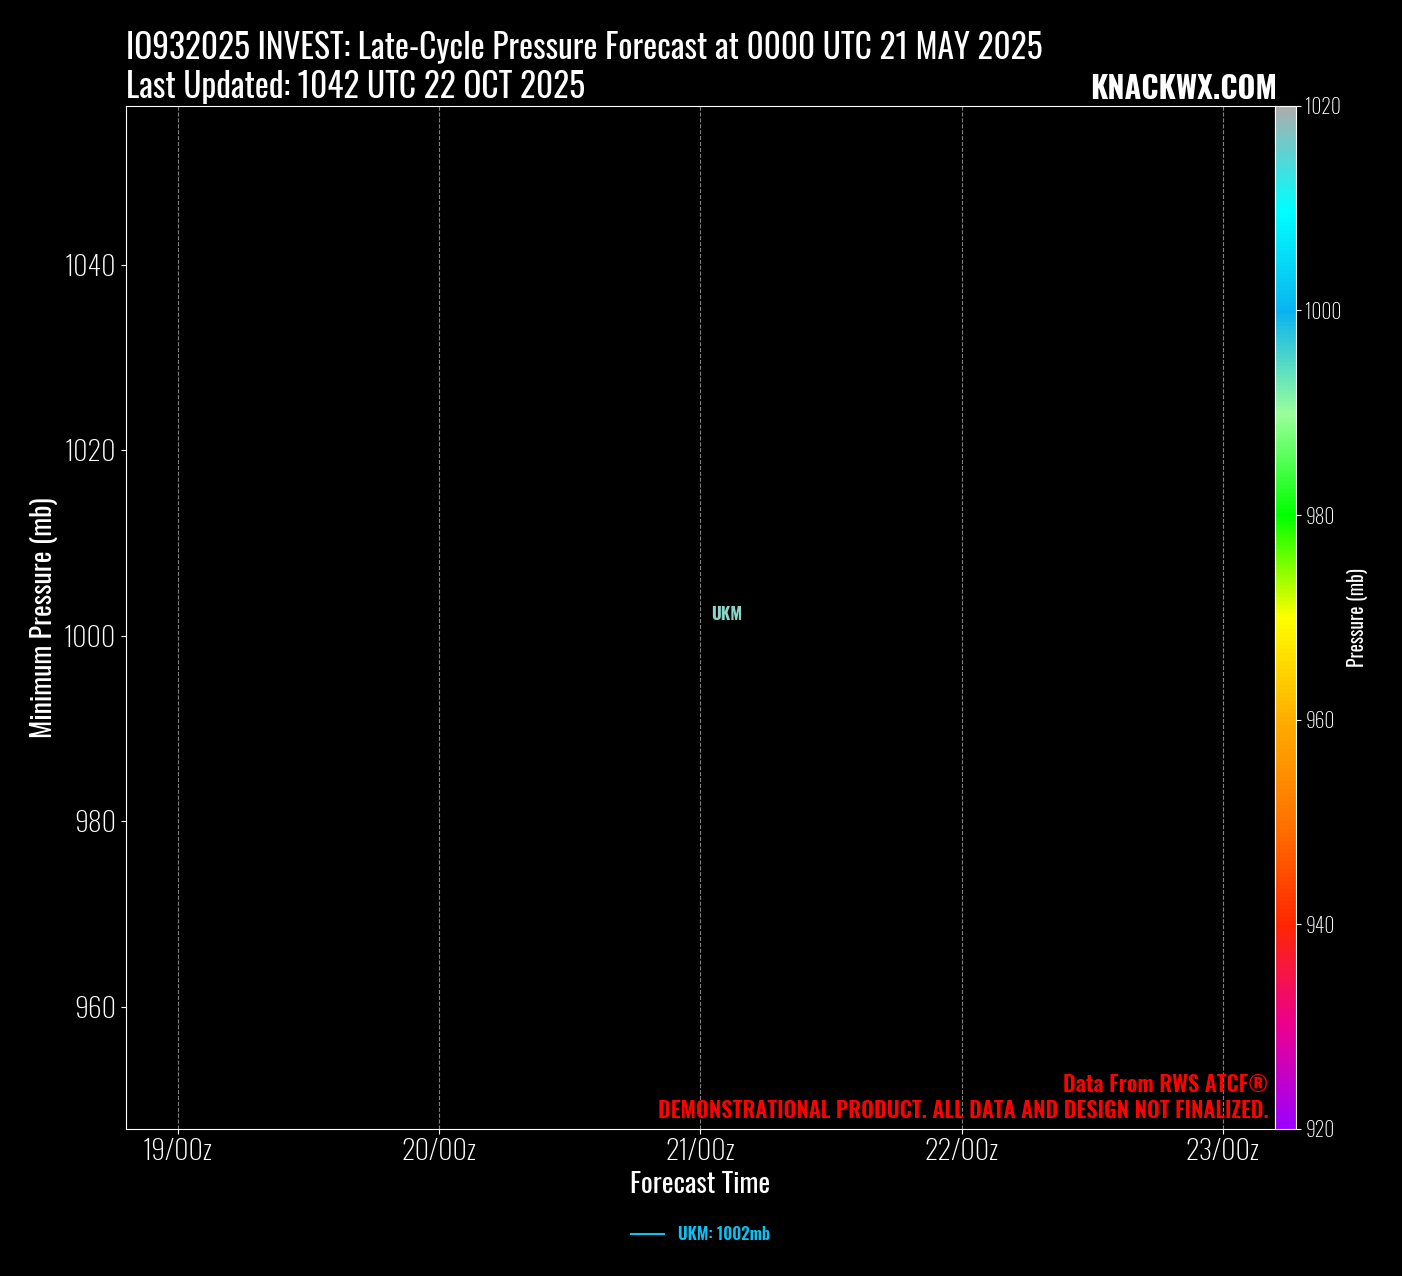Click the Forecast Time axis title
Screen dimensions: 1402x1276
pyautogui.click(x=700, y=1183)
